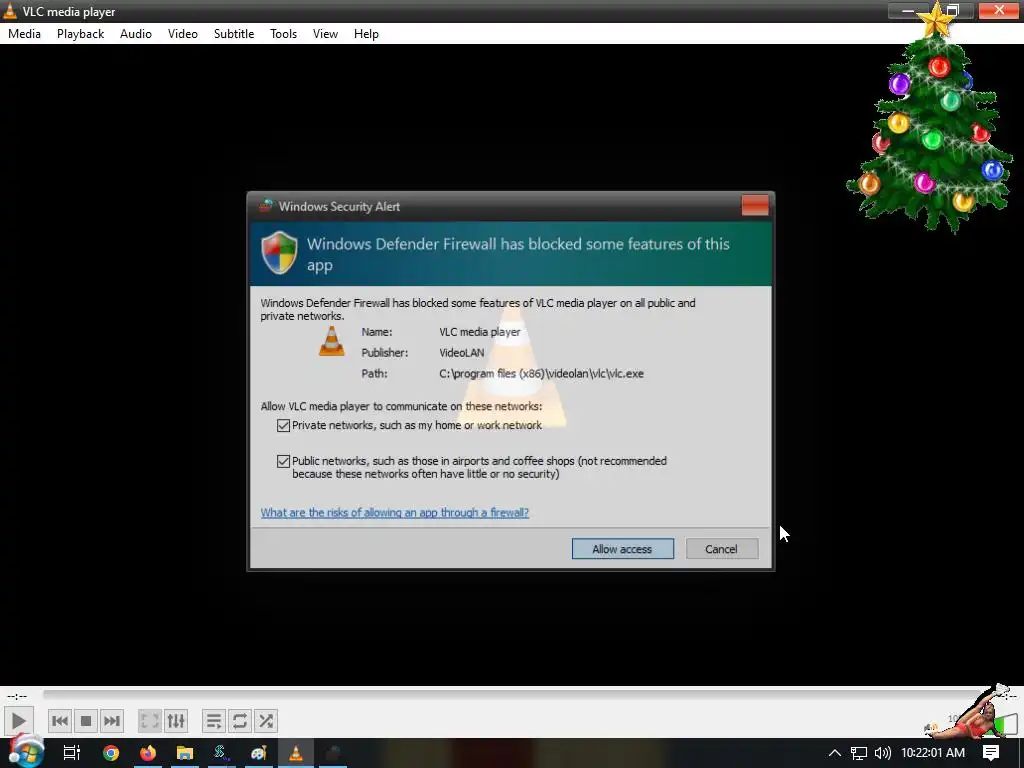This screenshot has width=1024, height=768.
Task: Open the Windows Start menu orb
Action: pos(26,752)
